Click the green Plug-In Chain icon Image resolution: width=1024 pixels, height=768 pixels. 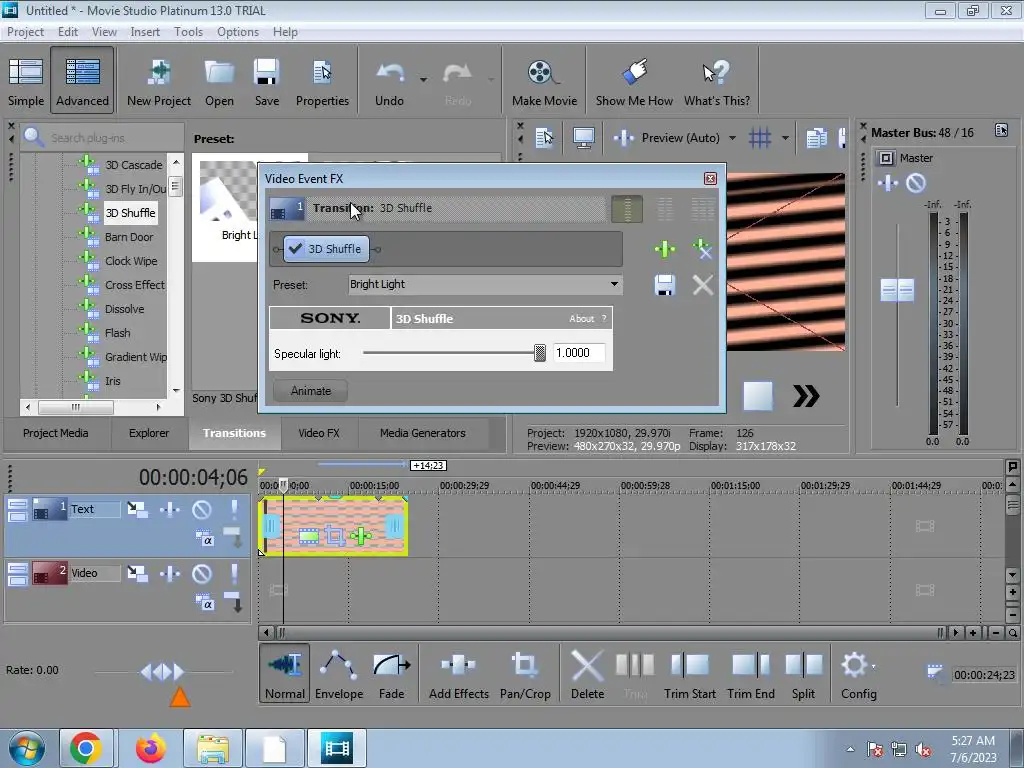coord(665,249)
